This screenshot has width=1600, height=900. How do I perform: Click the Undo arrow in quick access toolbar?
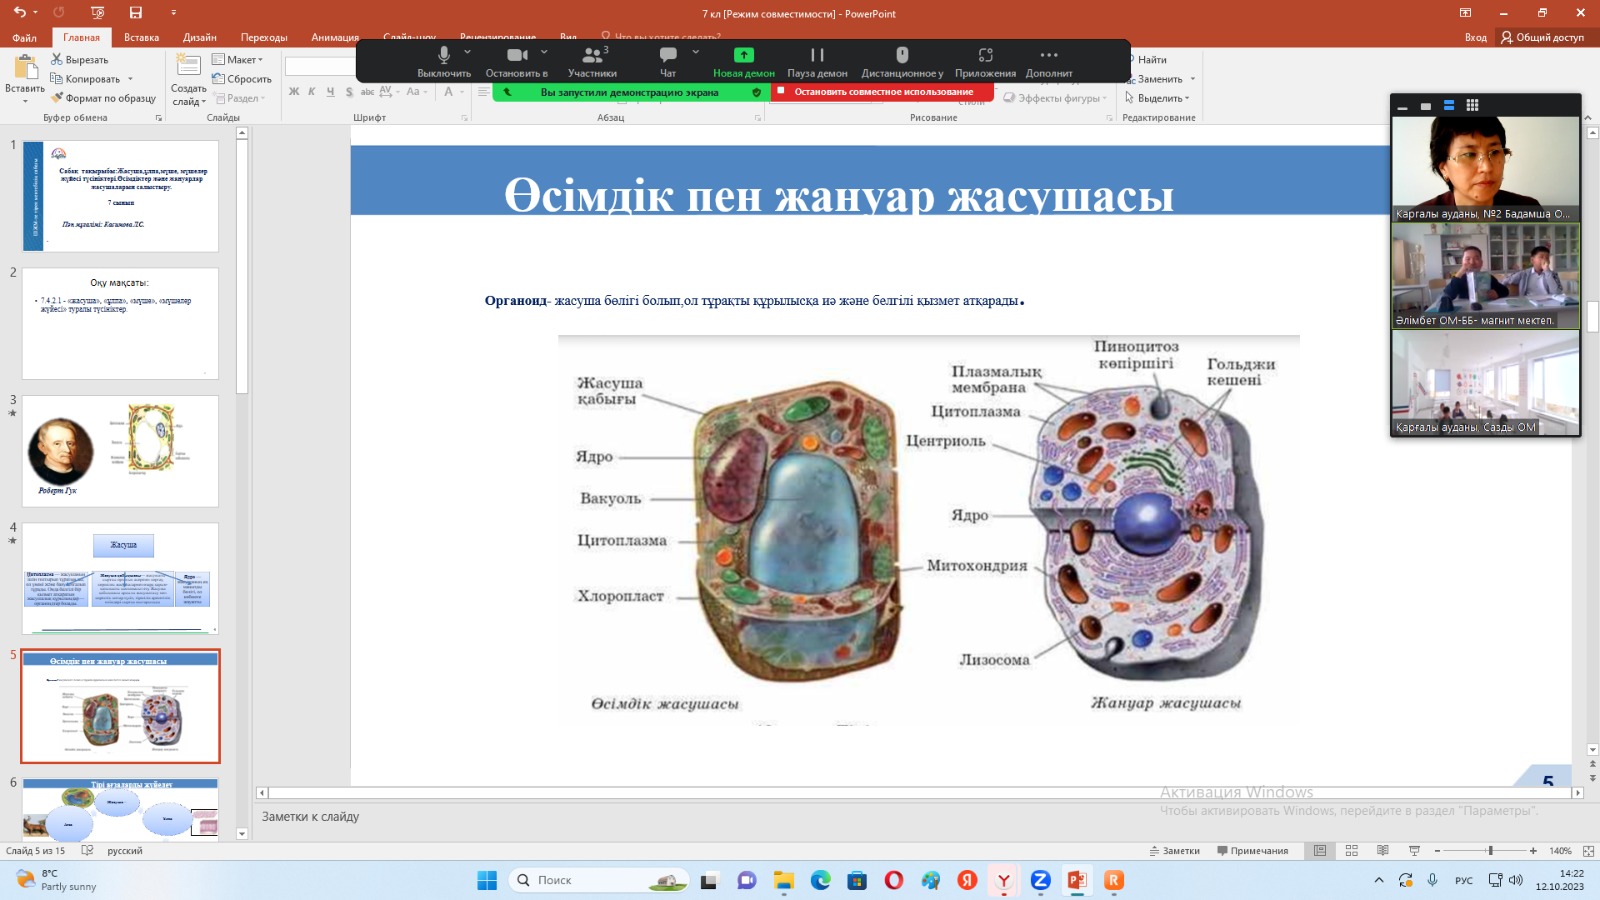(x=19, y=13)
